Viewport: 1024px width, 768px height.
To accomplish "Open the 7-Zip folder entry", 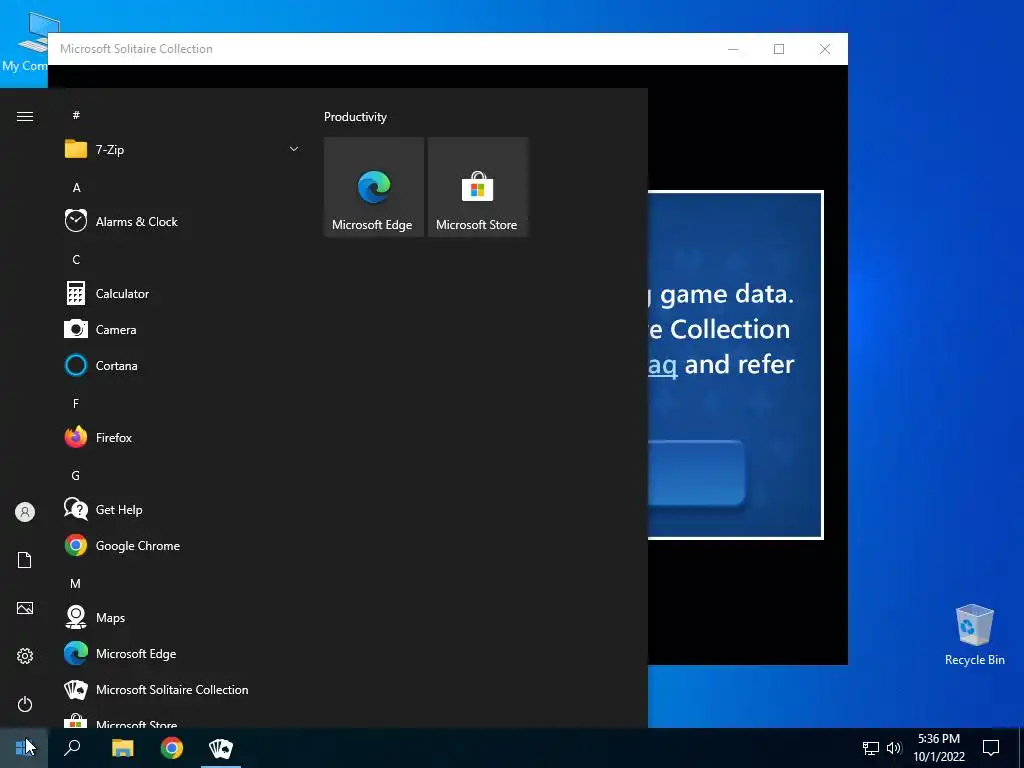I will click(x=182, y=150).
